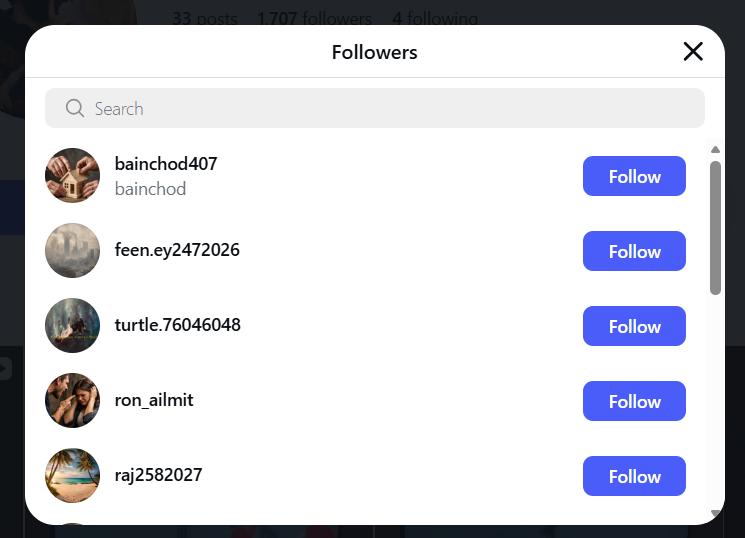The height and width of the screenshot is (538, 745).
Task: Follow turtle.76046048
Action: (634, 326)
